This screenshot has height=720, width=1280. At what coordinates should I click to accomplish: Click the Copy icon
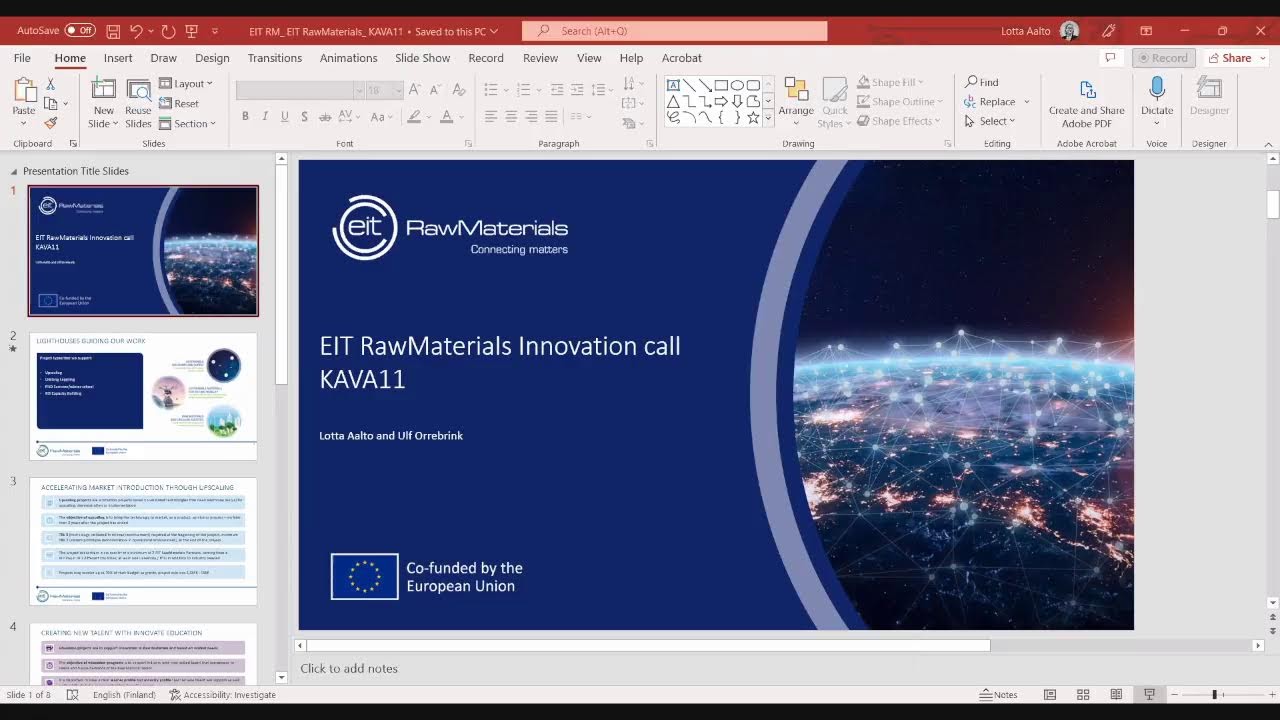tap(51, 103)
